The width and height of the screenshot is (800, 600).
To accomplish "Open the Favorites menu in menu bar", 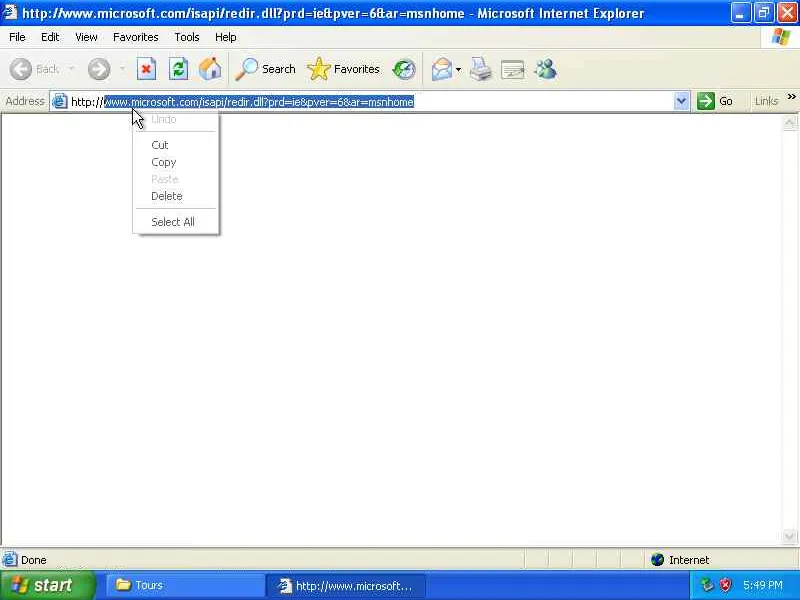I will 136,37.
